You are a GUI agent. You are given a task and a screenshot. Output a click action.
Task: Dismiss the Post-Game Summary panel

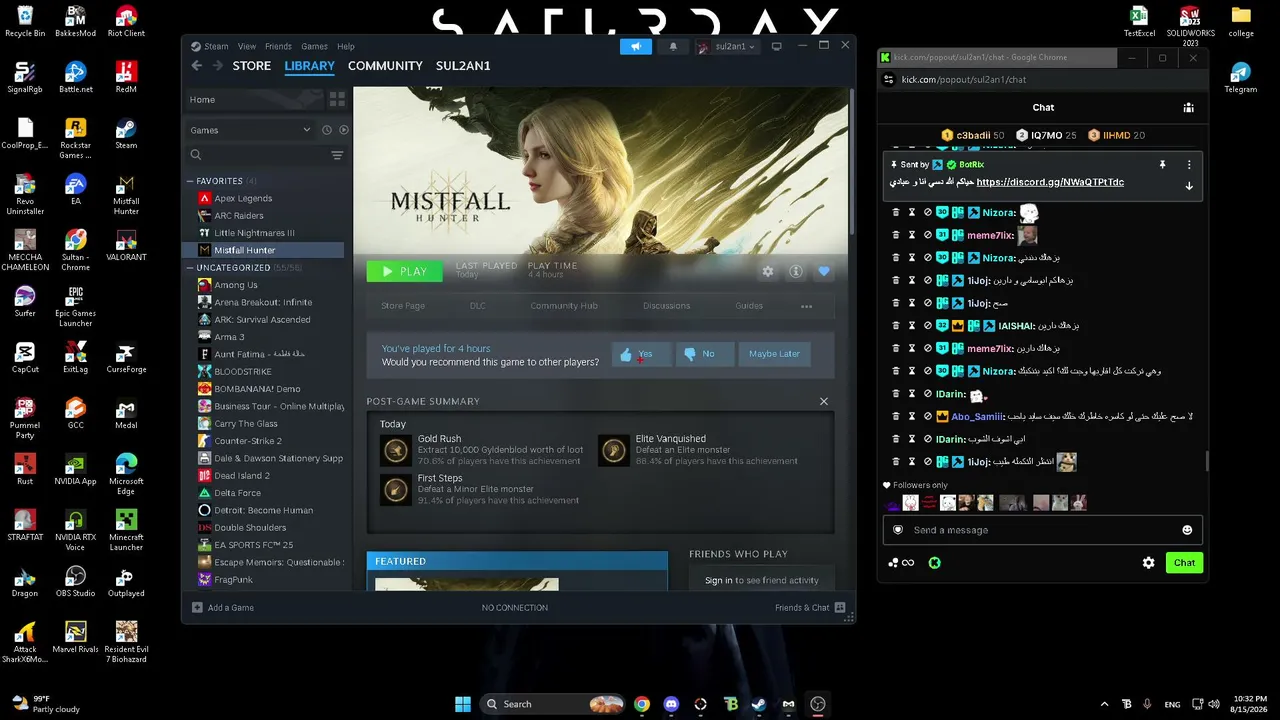click(824, 401)
